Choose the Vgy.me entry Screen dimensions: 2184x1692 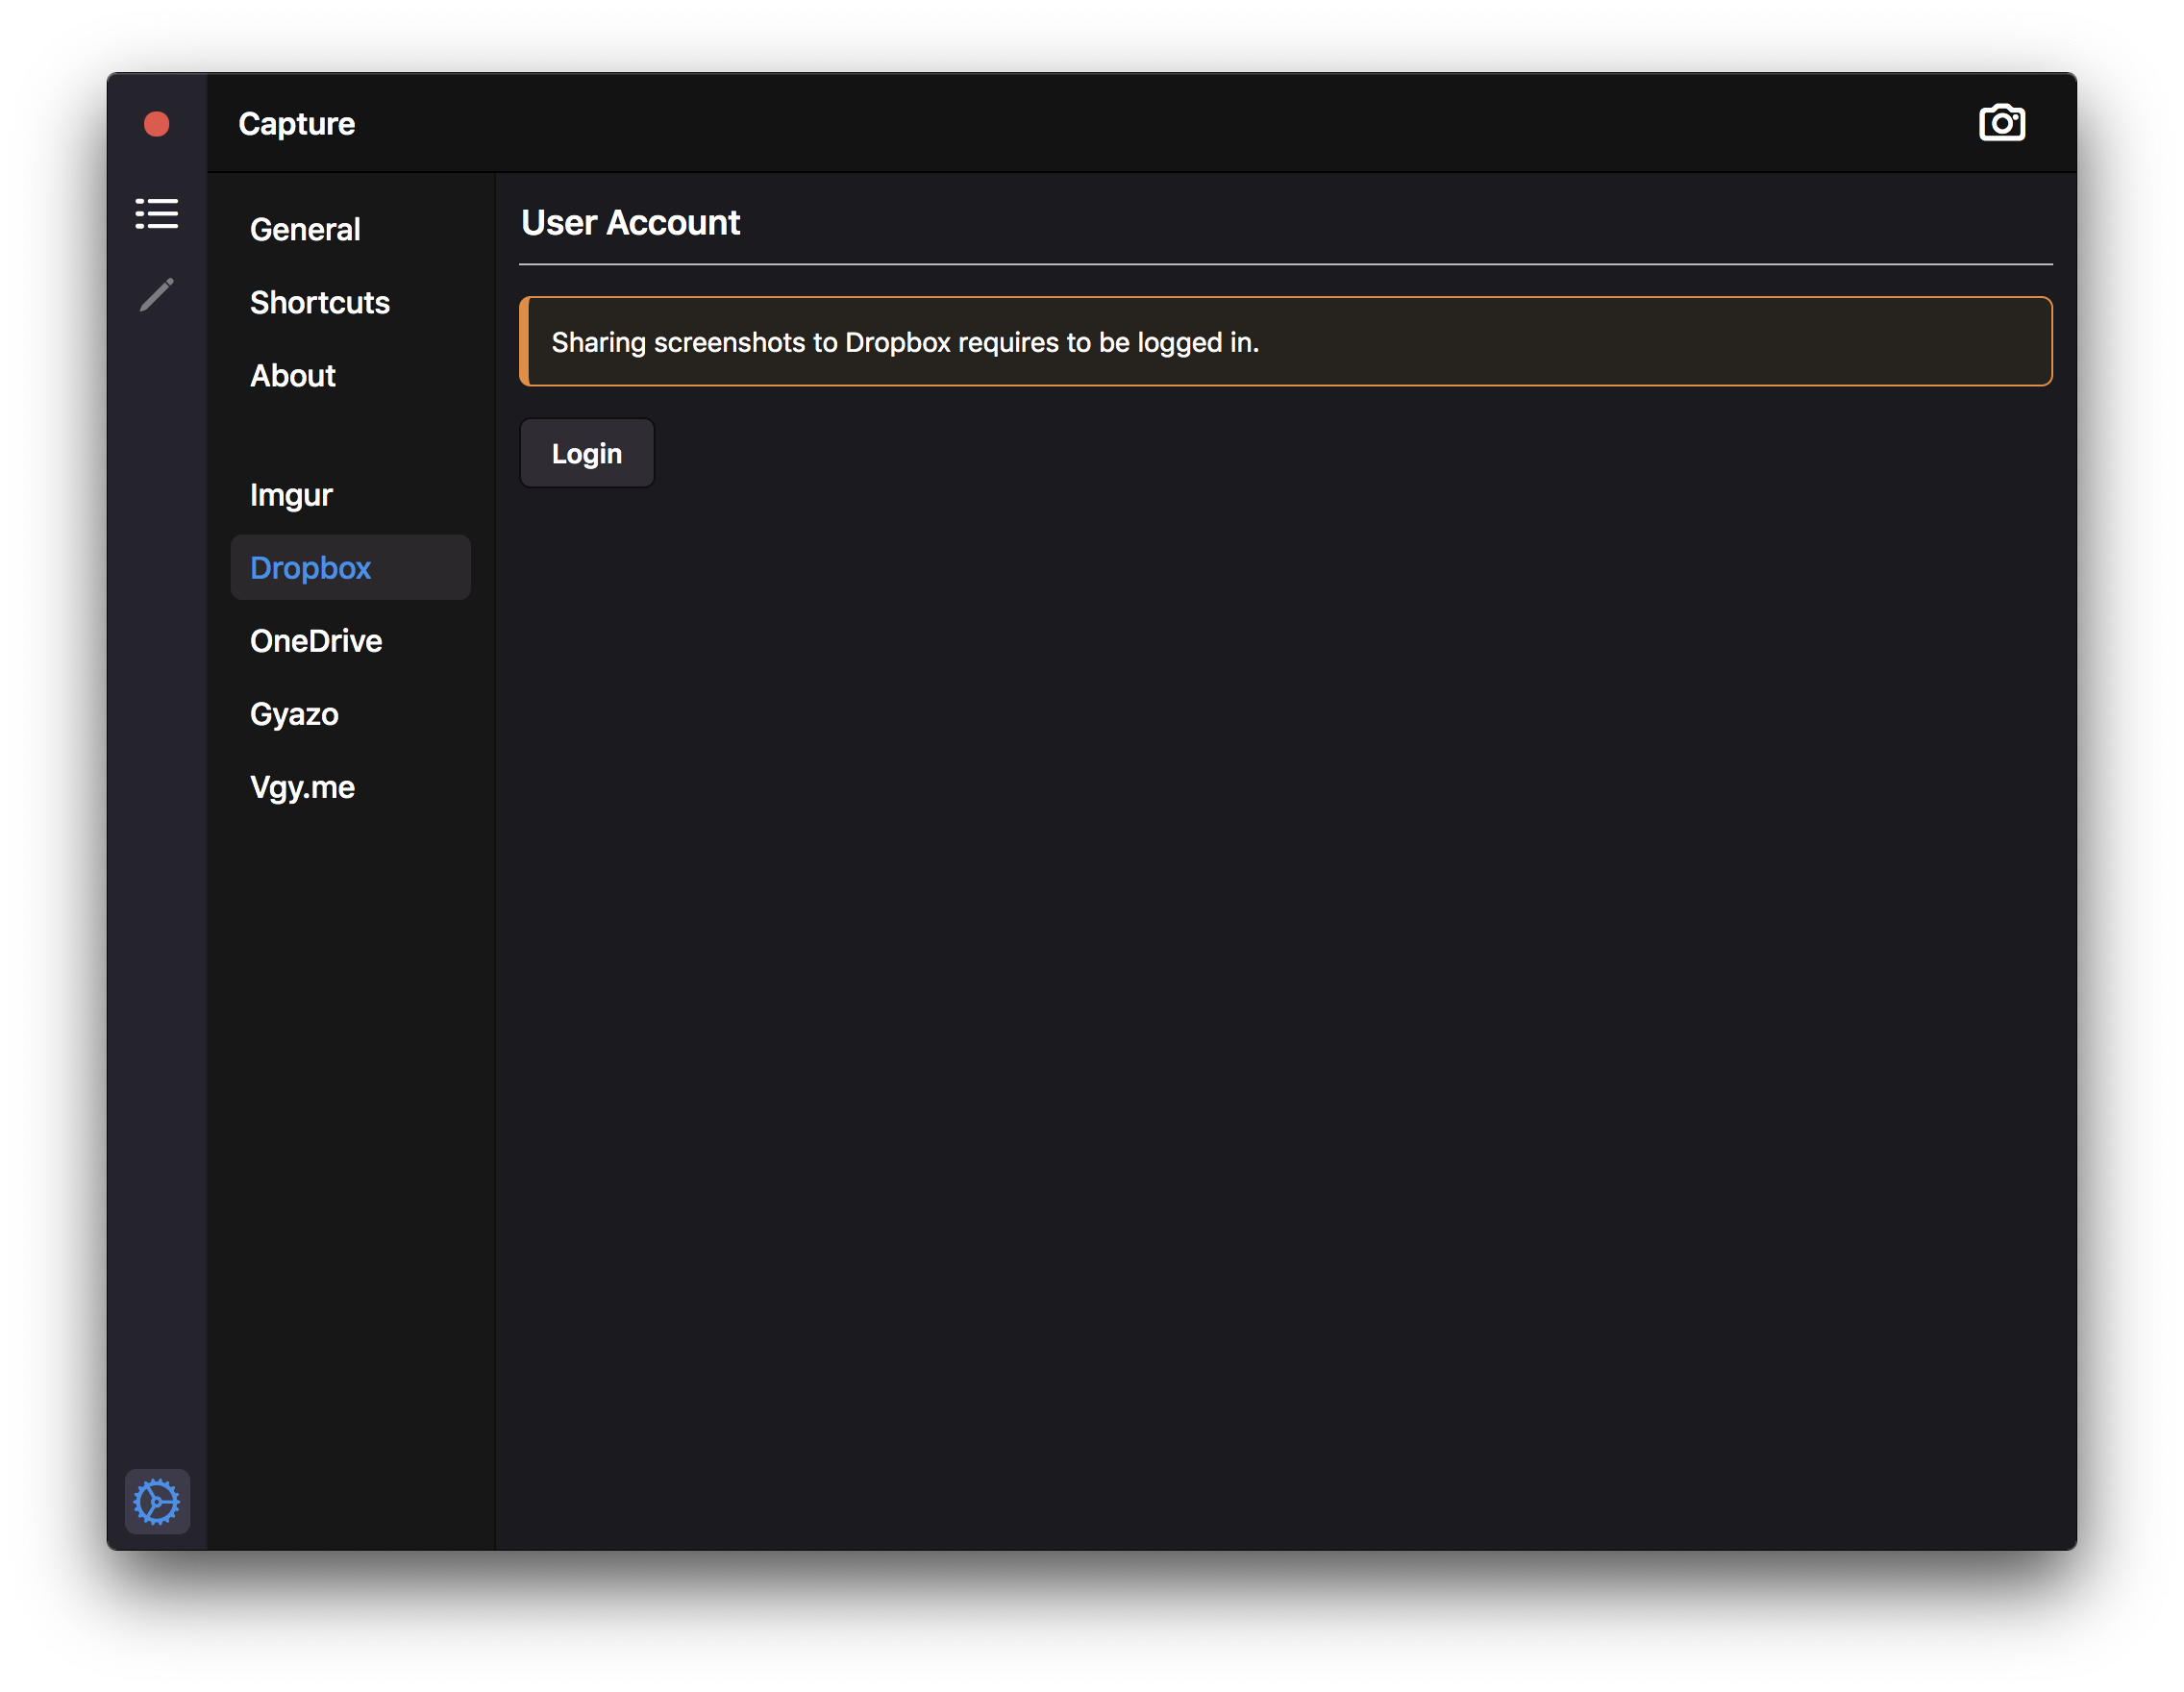click(x=302, y=787)
